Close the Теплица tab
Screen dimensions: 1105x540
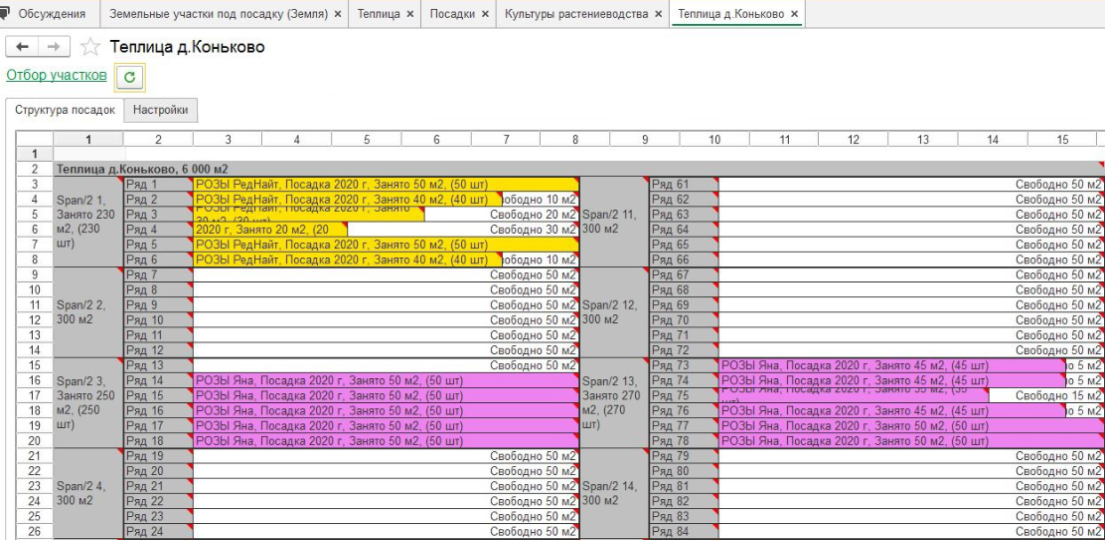coord(410,14)
